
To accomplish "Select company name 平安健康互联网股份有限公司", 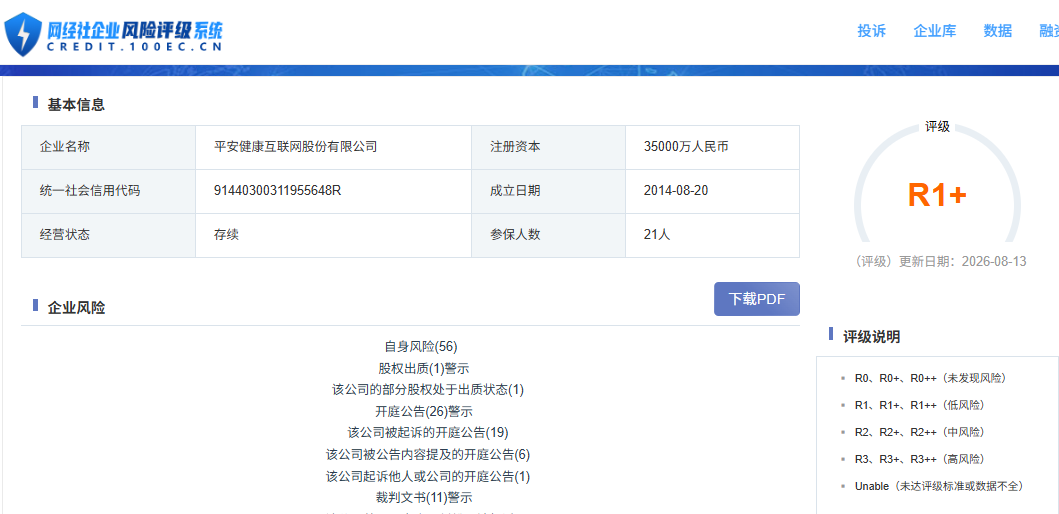I will pyautogui.click(x=295, y=147).
